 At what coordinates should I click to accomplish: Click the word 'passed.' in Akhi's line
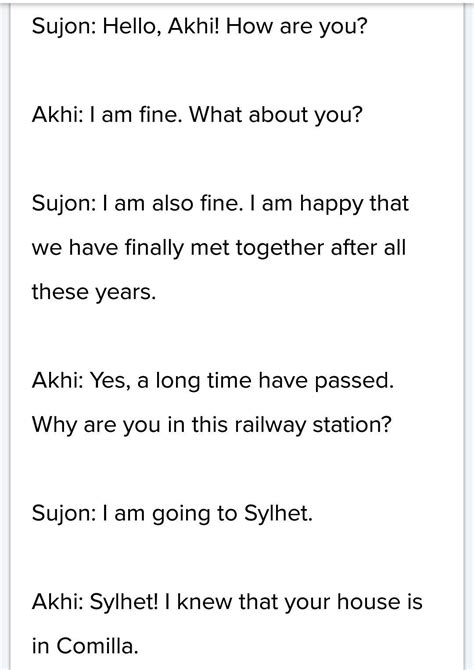point(354,382)
